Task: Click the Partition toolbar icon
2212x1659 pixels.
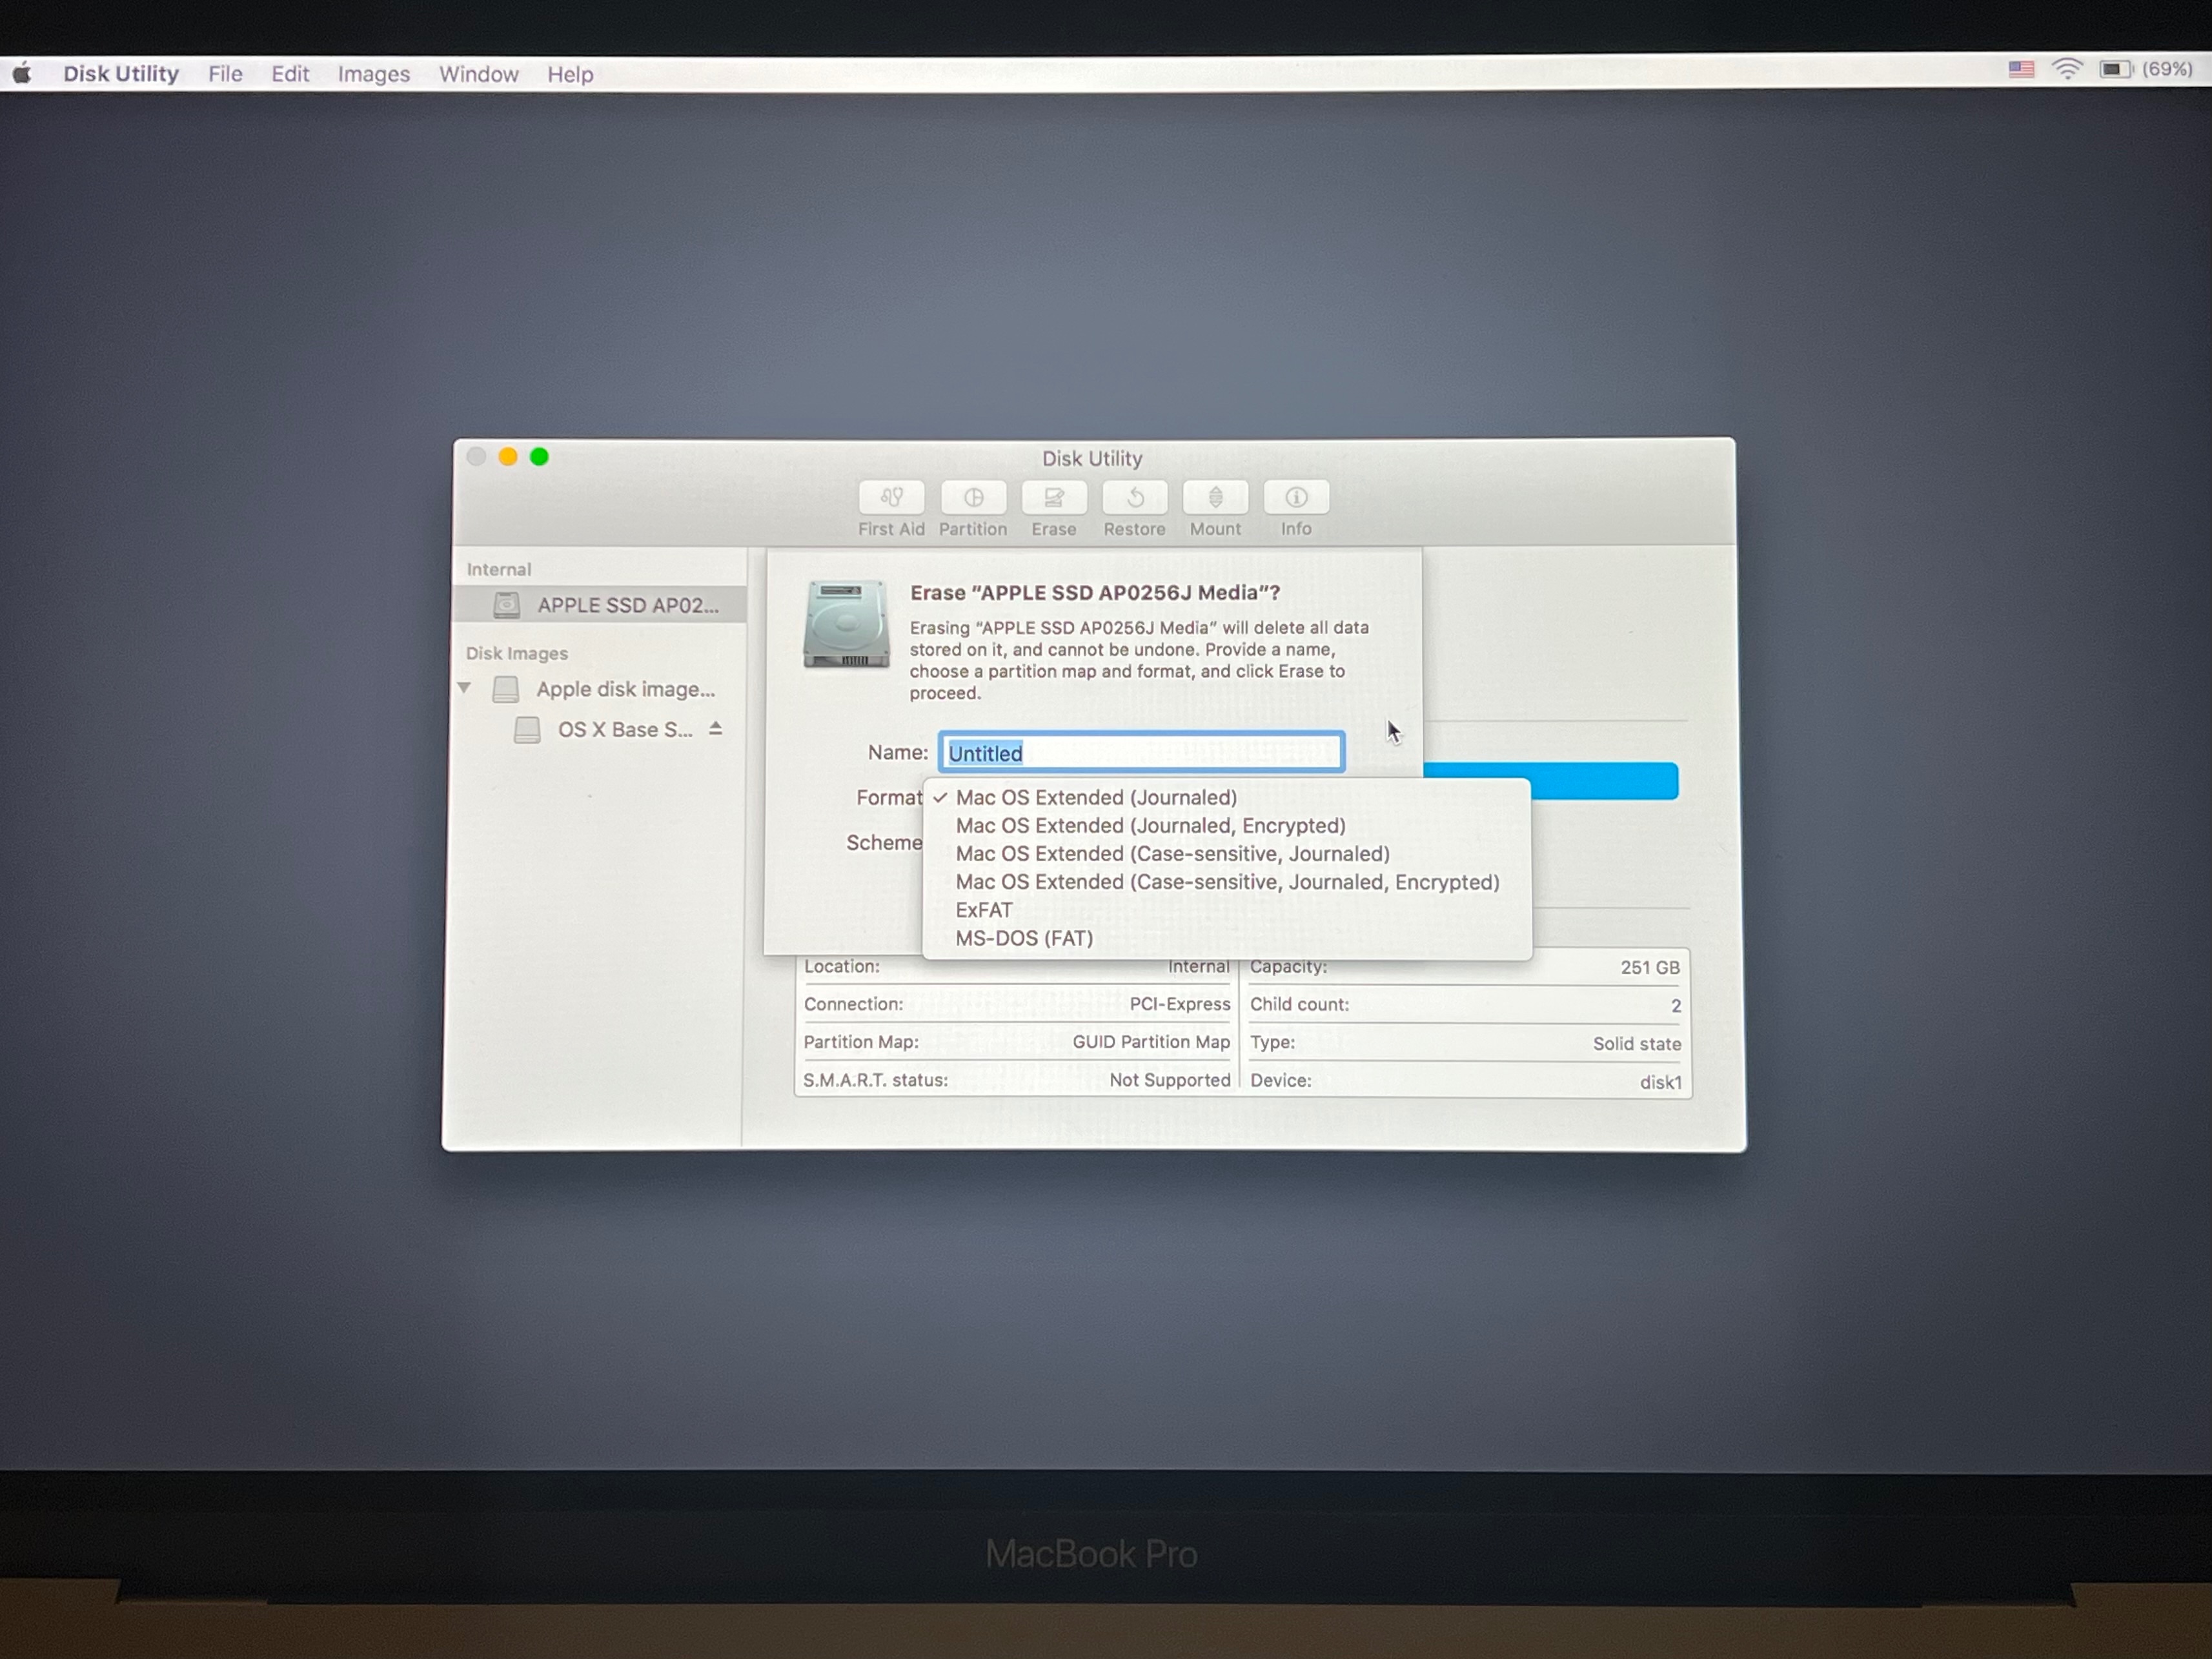Action: (973, 498)
